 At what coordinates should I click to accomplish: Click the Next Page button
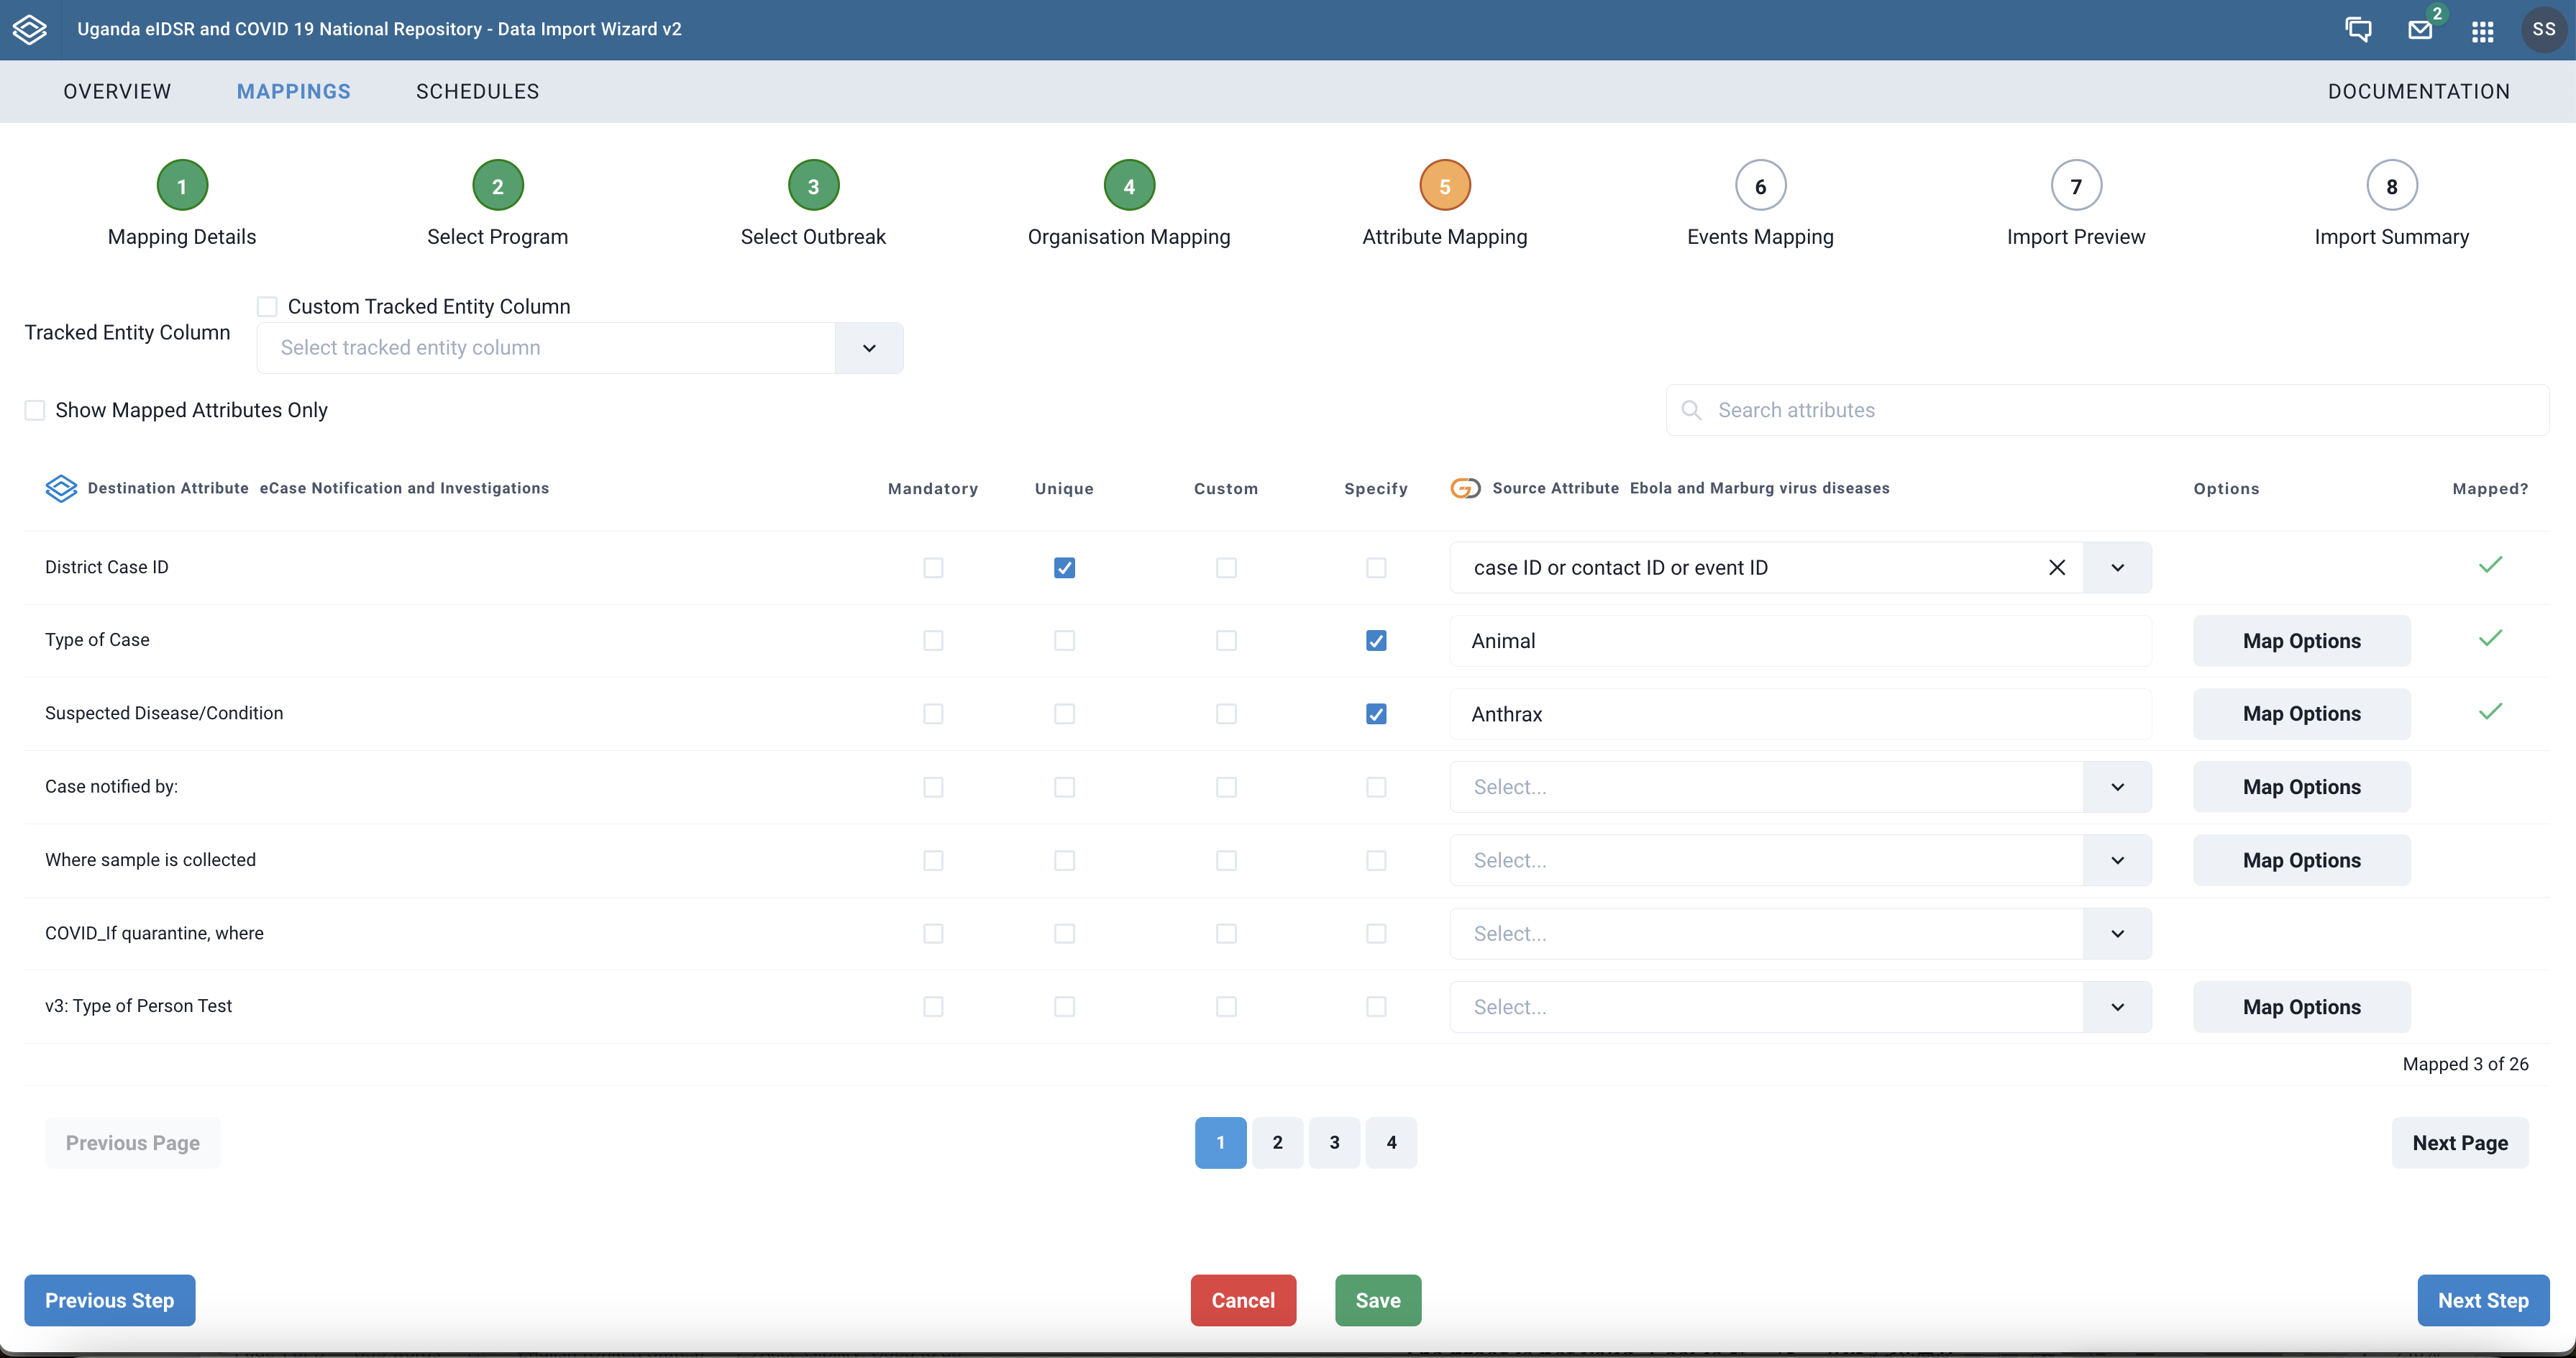coord(2460,1143)
